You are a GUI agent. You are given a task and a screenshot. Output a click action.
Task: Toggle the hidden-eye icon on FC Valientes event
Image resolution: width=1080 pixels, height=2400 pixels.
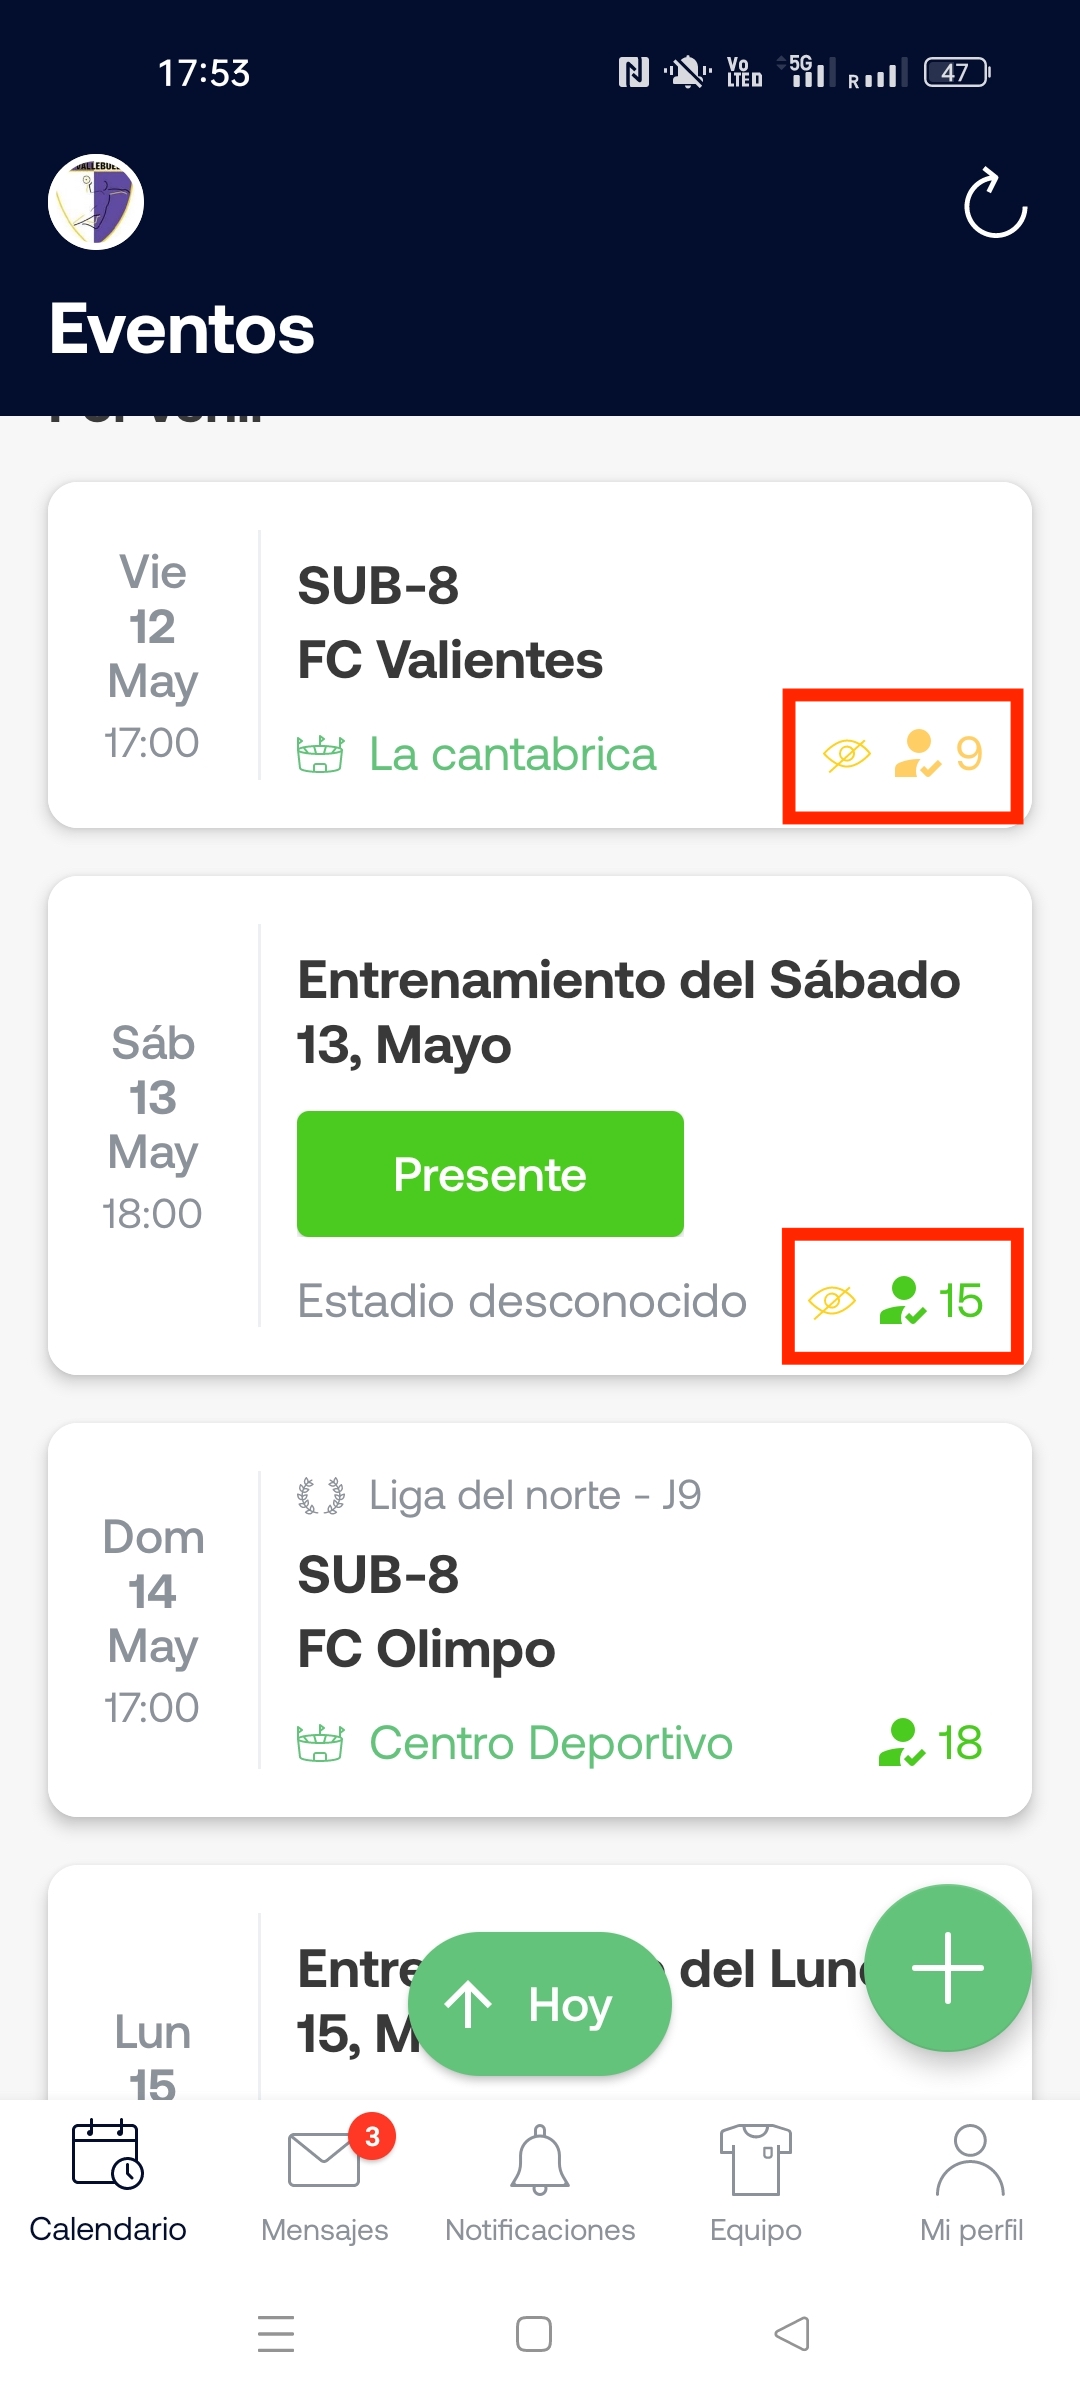tap(846, 754)
